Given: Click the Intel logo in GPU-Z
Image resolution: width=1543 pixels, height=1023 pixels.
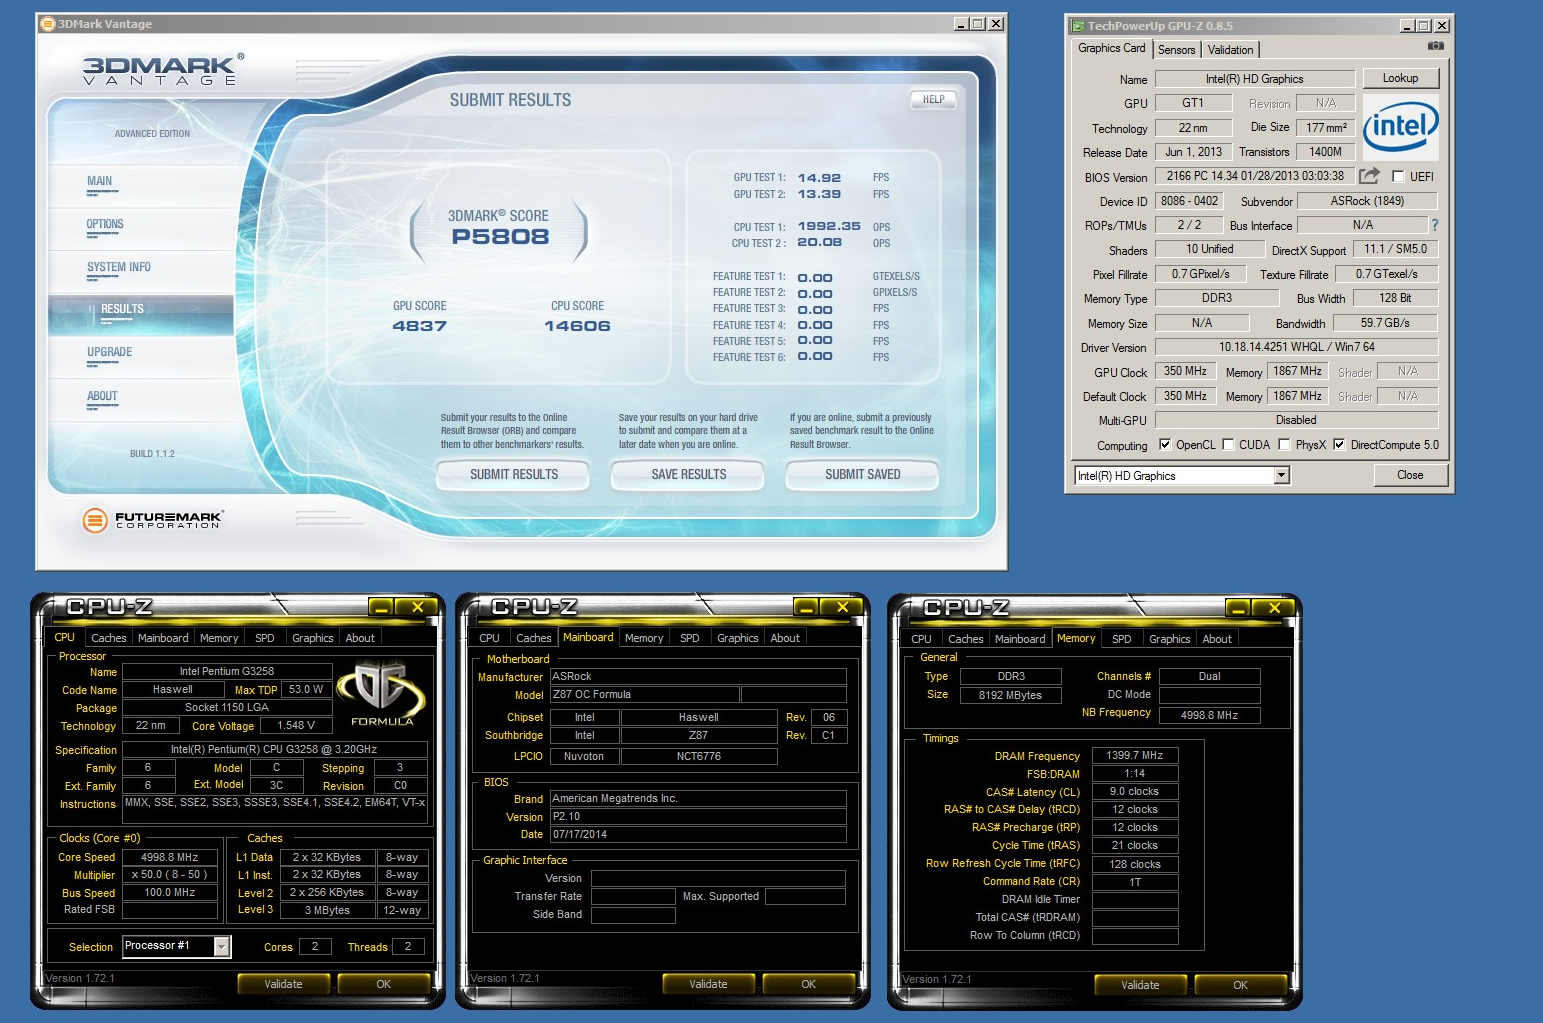Looking at the screenshot, I should [1400, 127].
